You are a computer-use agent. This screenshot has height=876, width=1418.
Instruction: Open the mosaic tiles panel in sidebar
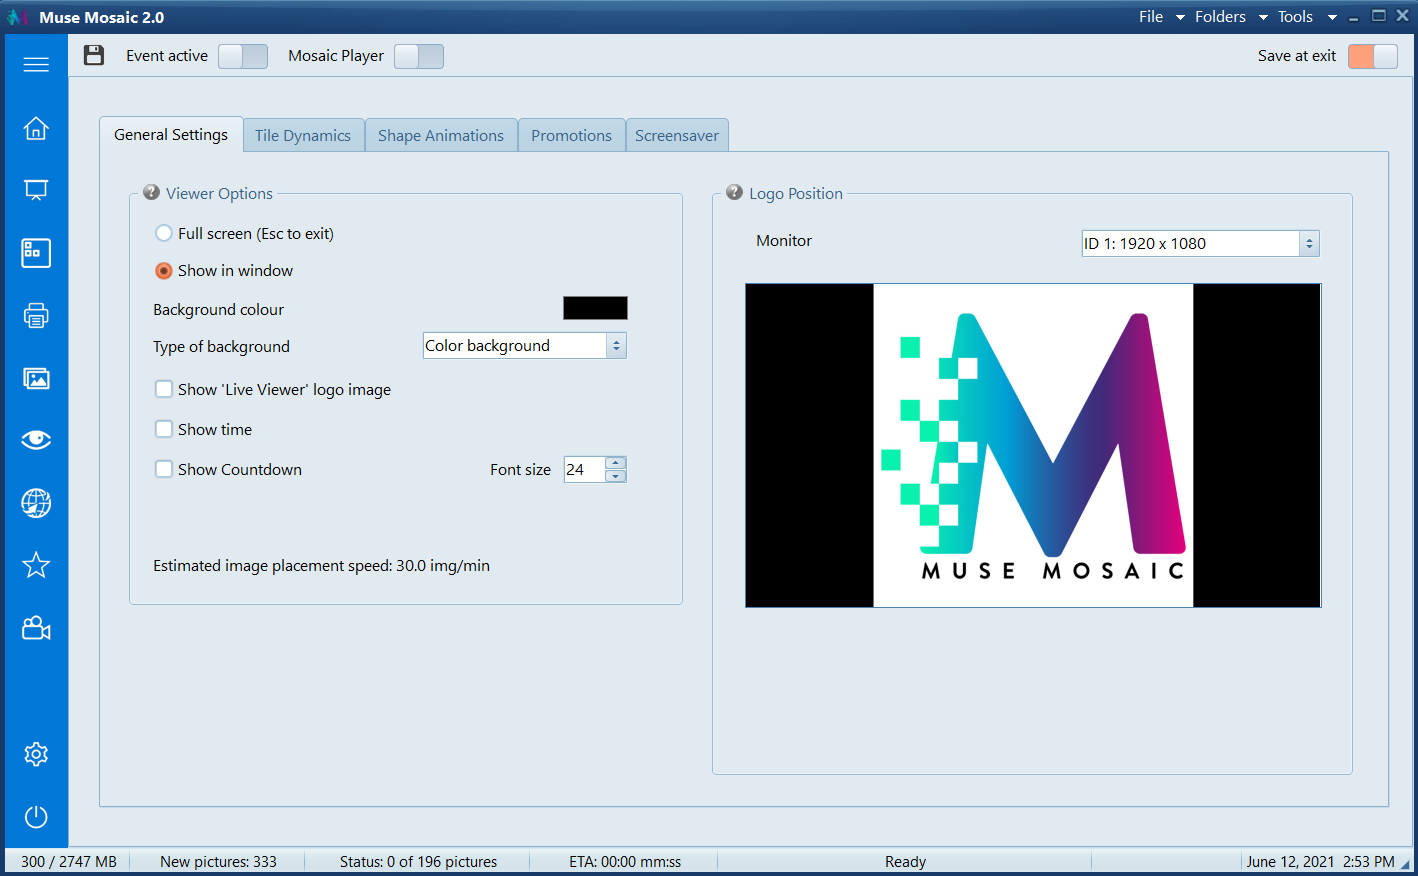pos(36,253)
